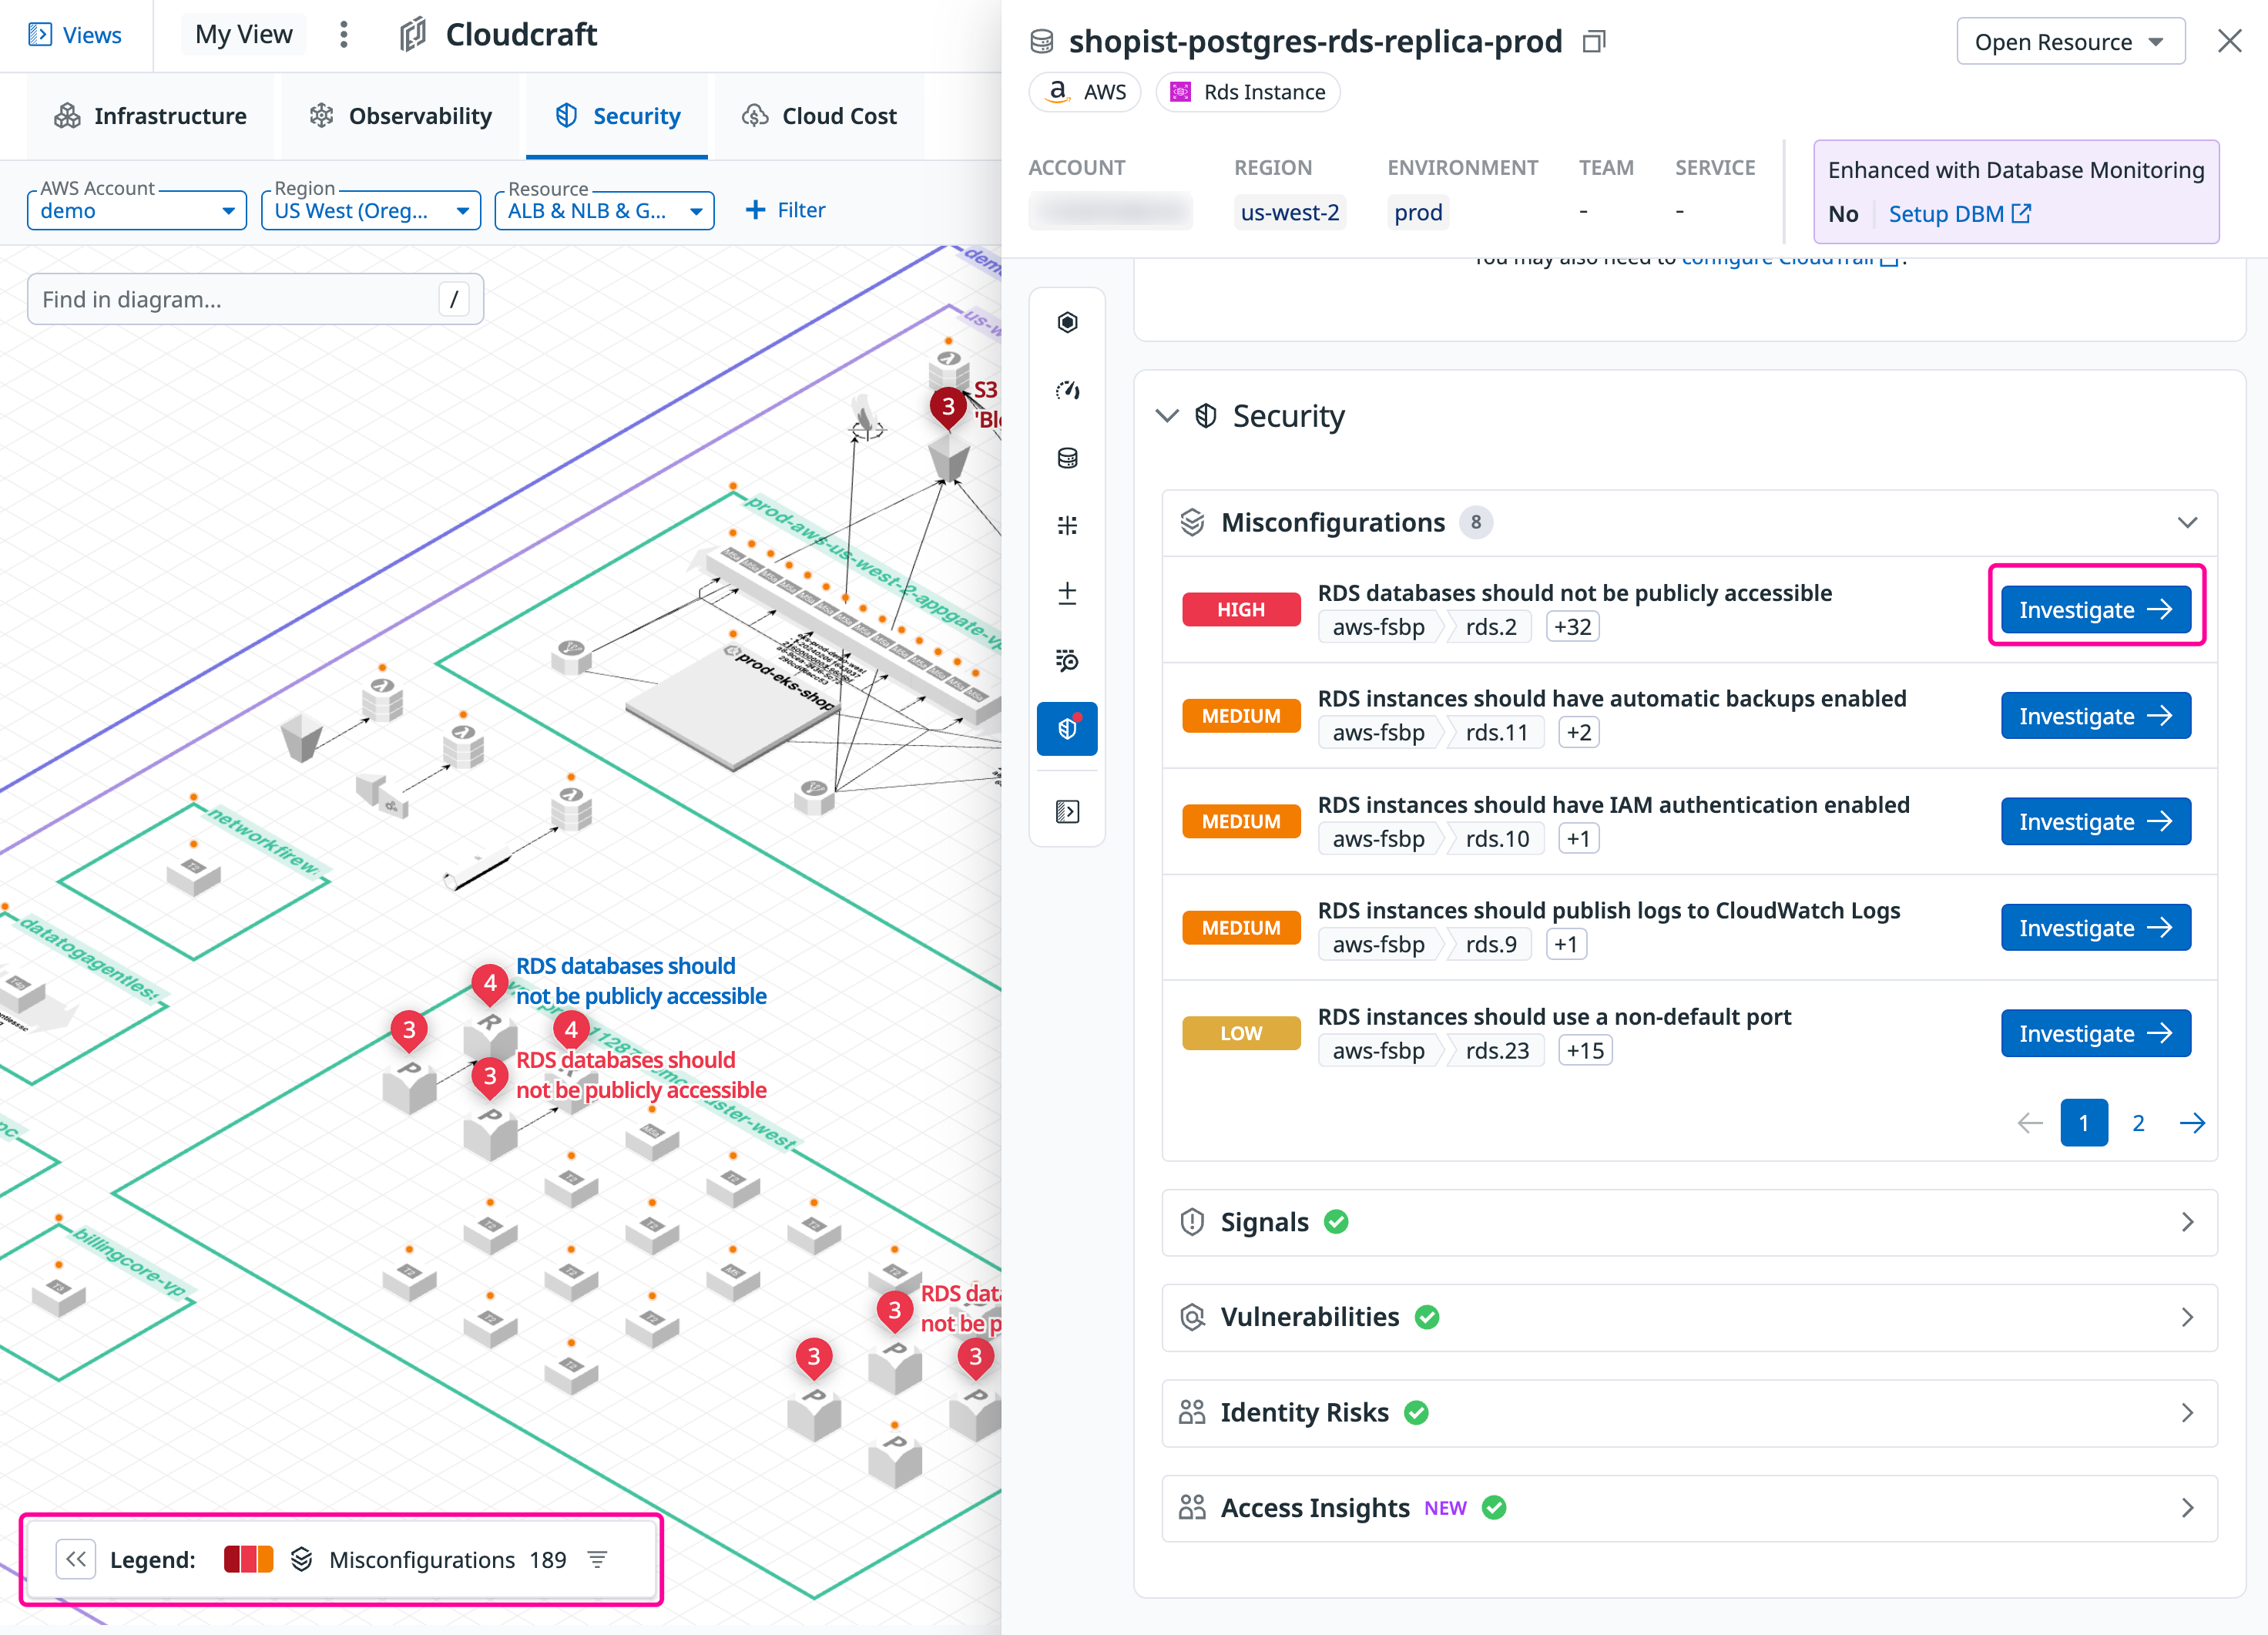
Task: Investigate automatic backups misconfiguration
Action: (x=2095, y=716)
